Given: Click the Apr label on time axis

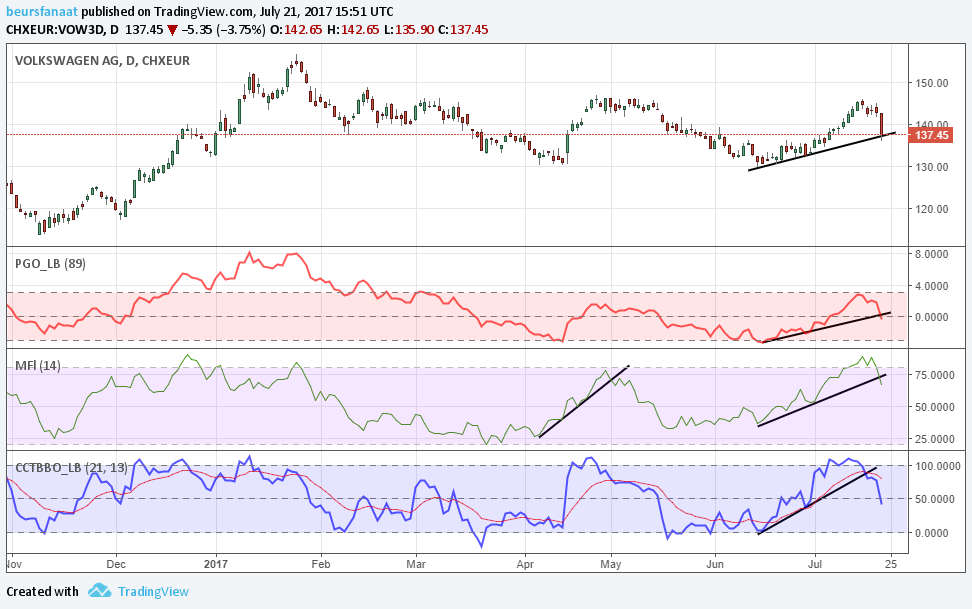Looking at the screenshot, I should click(x=525, y=564).
